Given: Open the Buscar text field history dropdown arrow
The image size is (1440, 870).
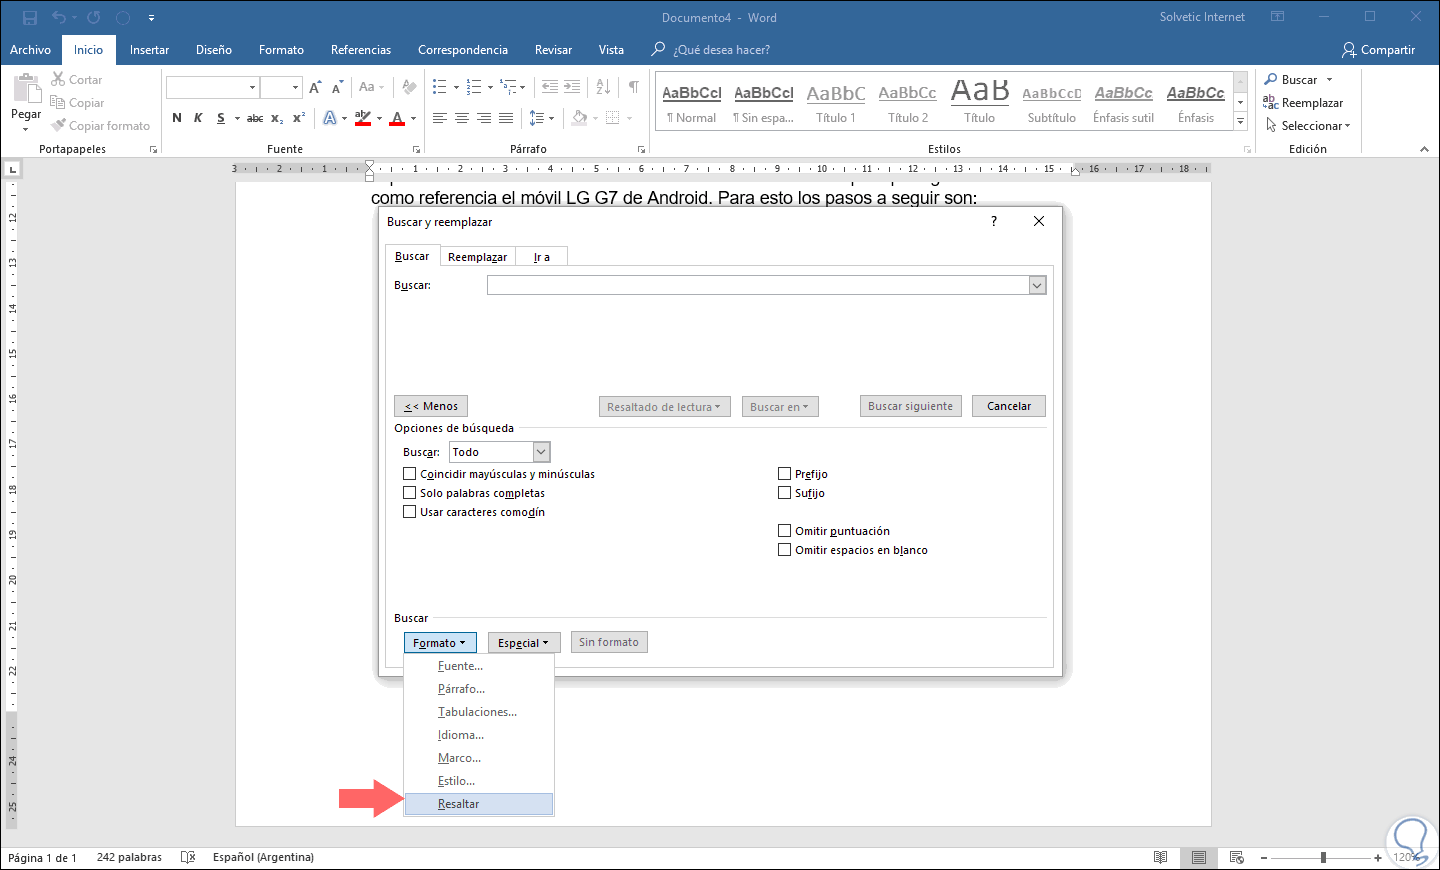Looking at the screenshot, I should pyautogui.click(x=1037, y=286).
